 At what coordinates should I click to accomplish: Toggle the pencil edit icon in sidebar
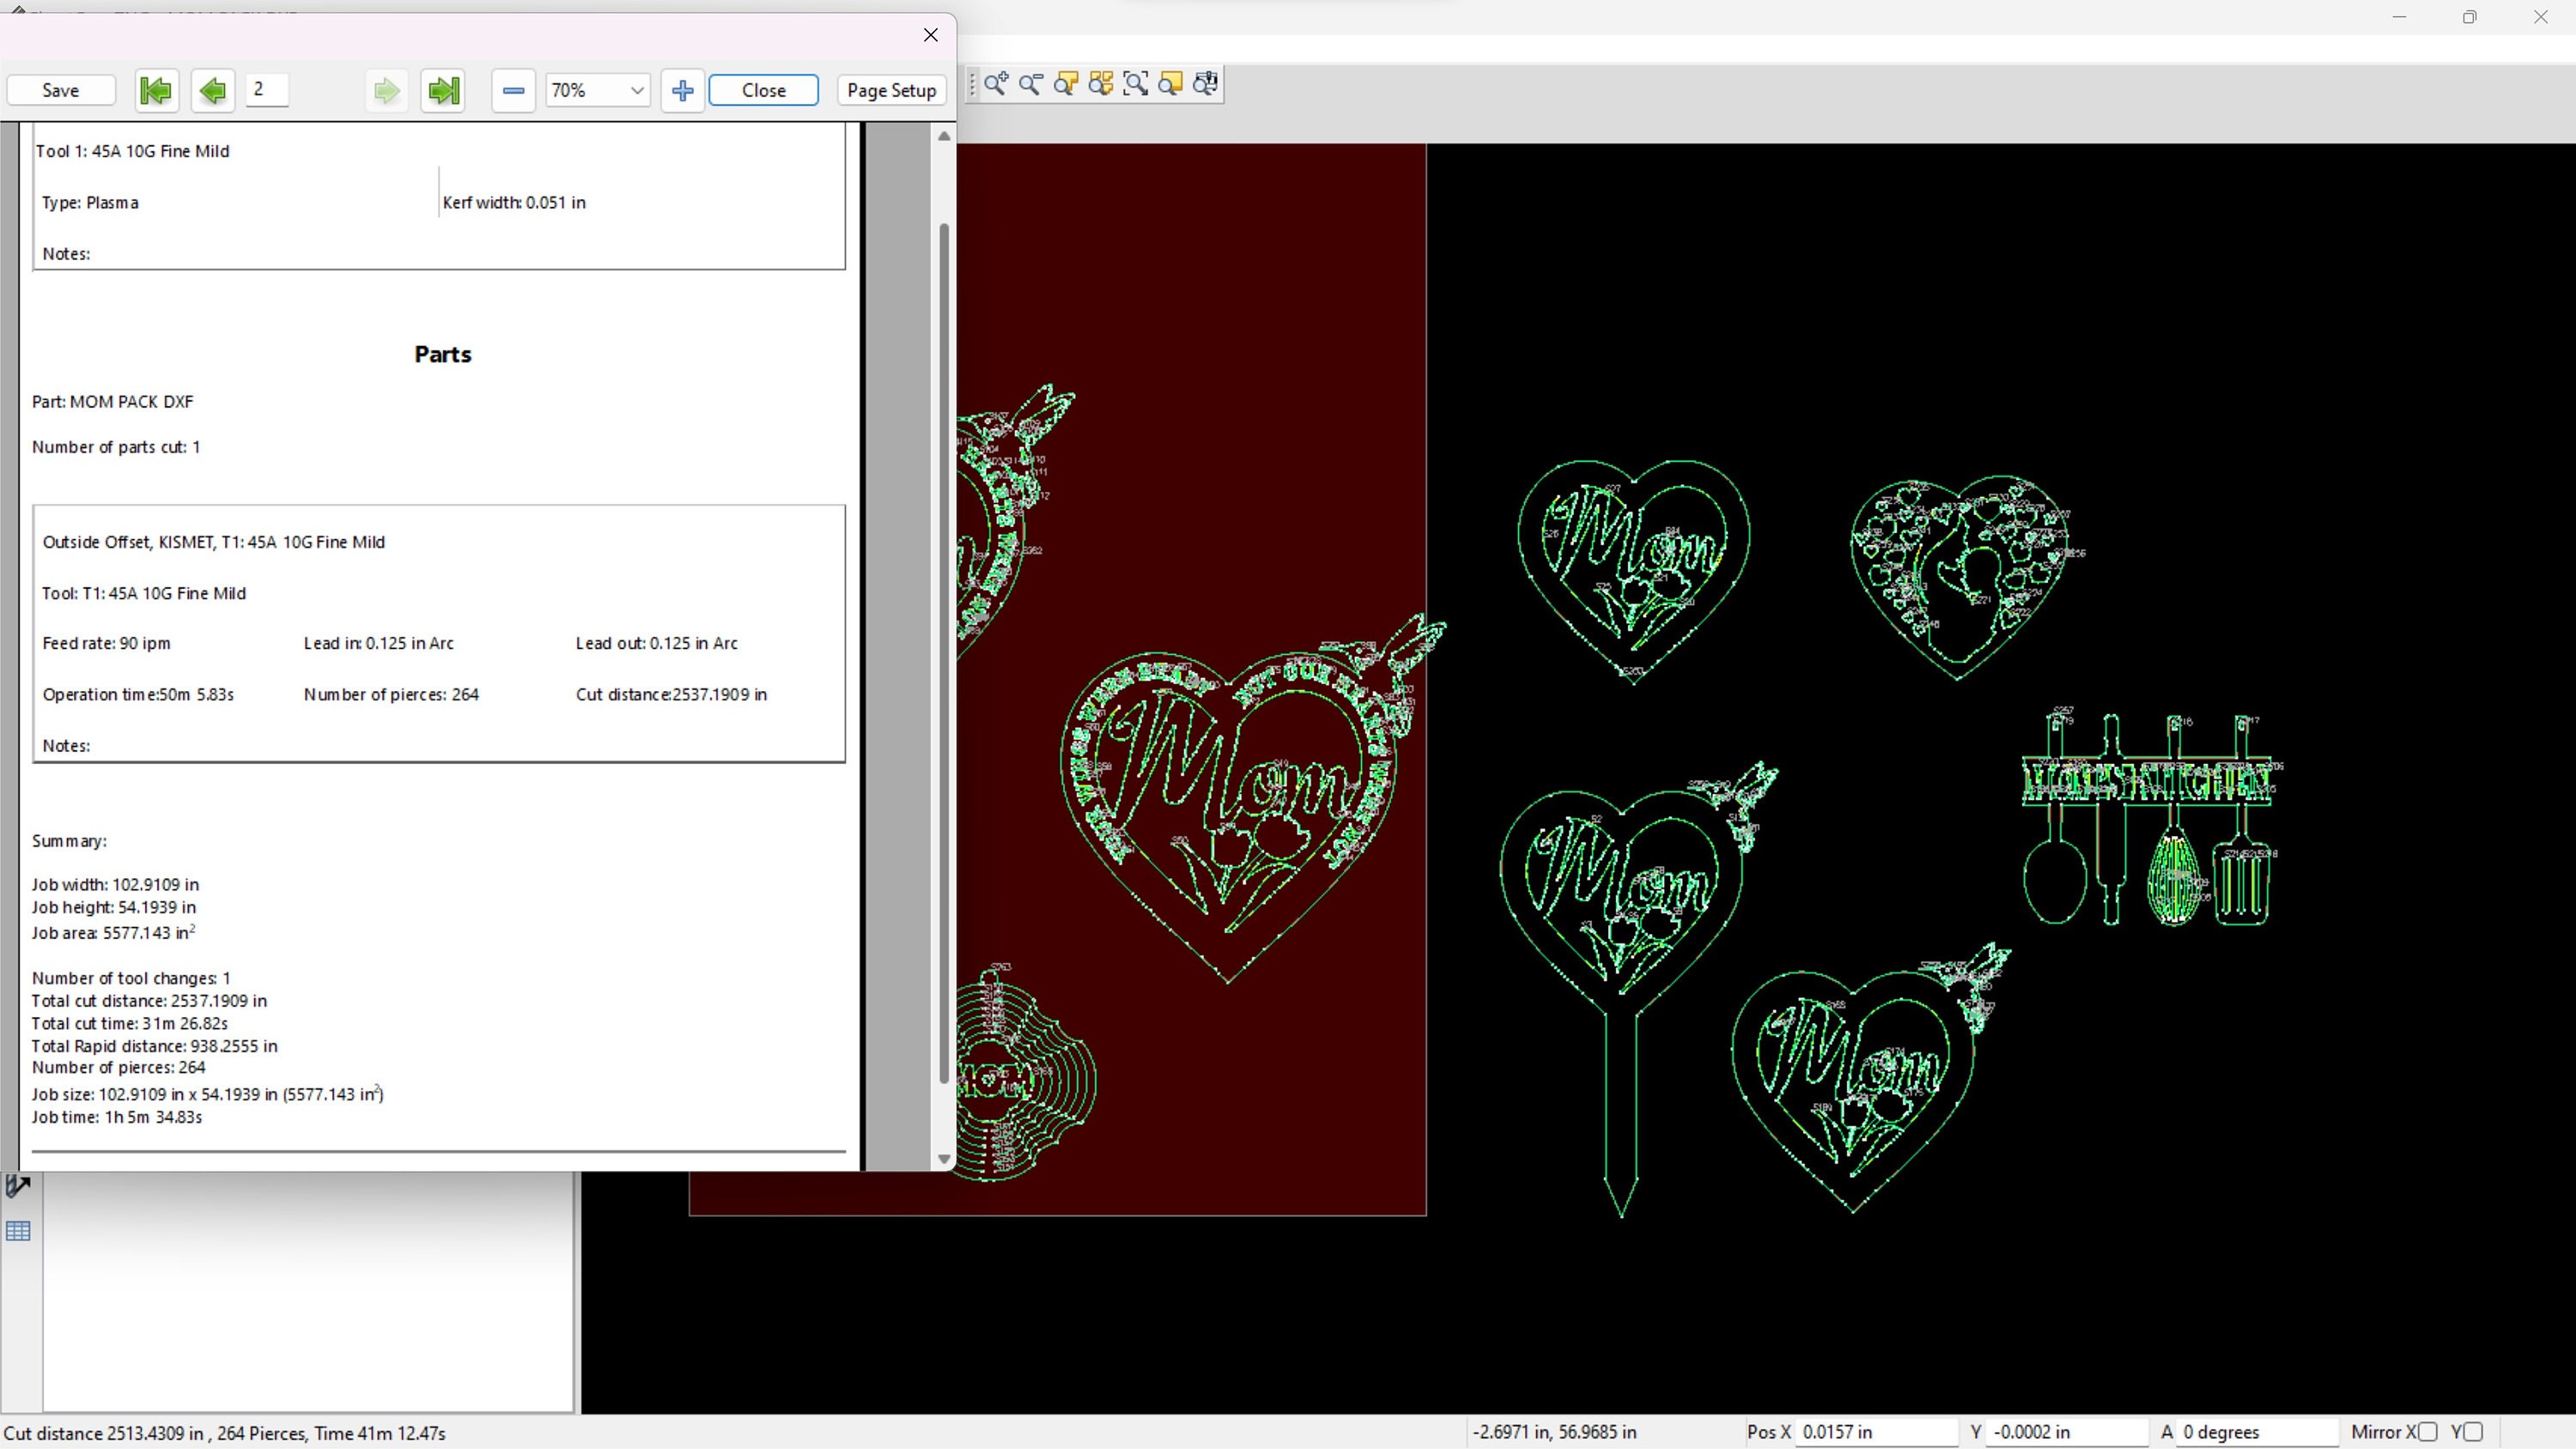coord(17,1185)
